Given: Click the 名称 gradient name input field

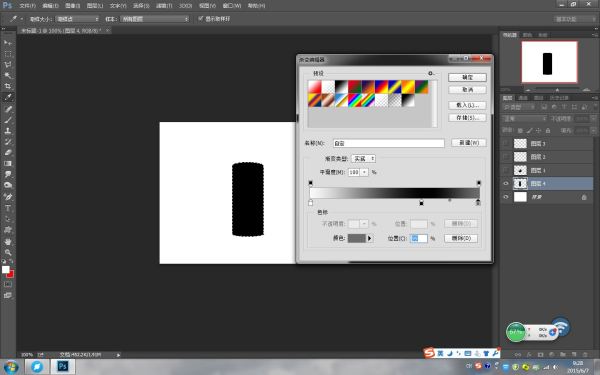Looking at the screenshot, I should pos(388,143).
